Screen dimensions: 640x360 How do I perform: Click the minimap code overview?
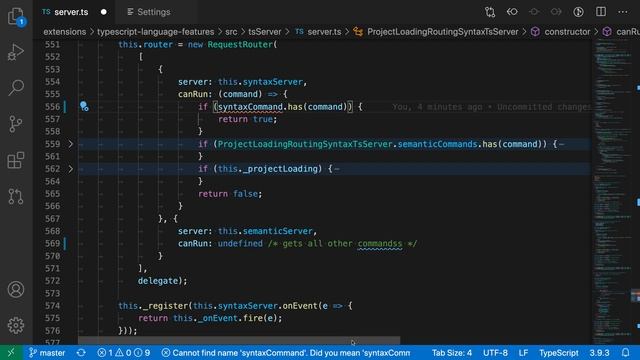click(613, 191)
